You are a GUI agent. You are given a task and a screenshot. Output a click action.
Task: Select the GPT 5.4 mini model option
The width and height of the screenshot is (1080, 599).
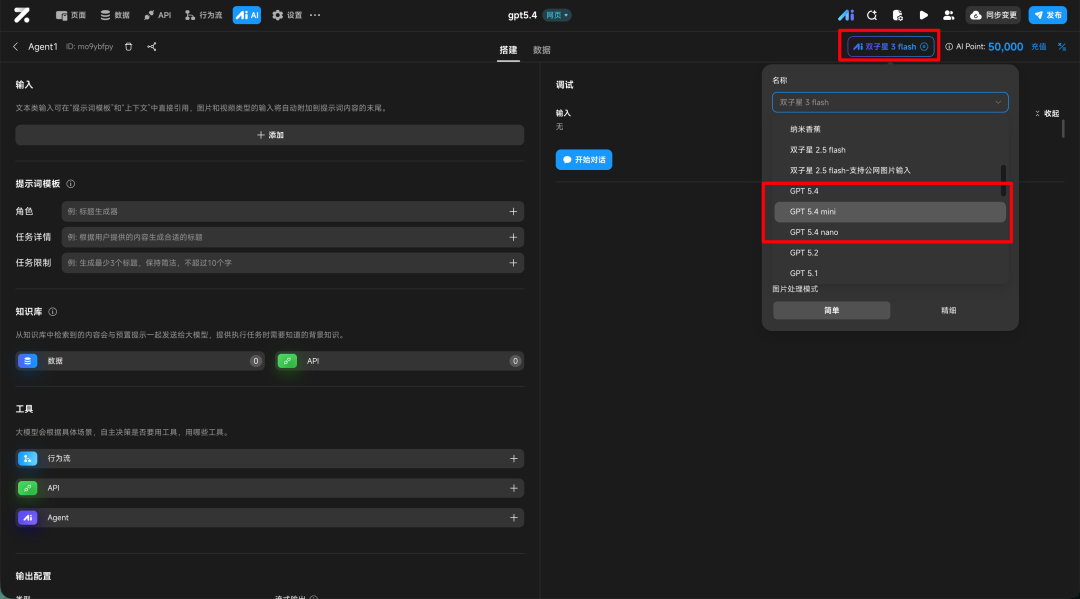coord(889,212)
